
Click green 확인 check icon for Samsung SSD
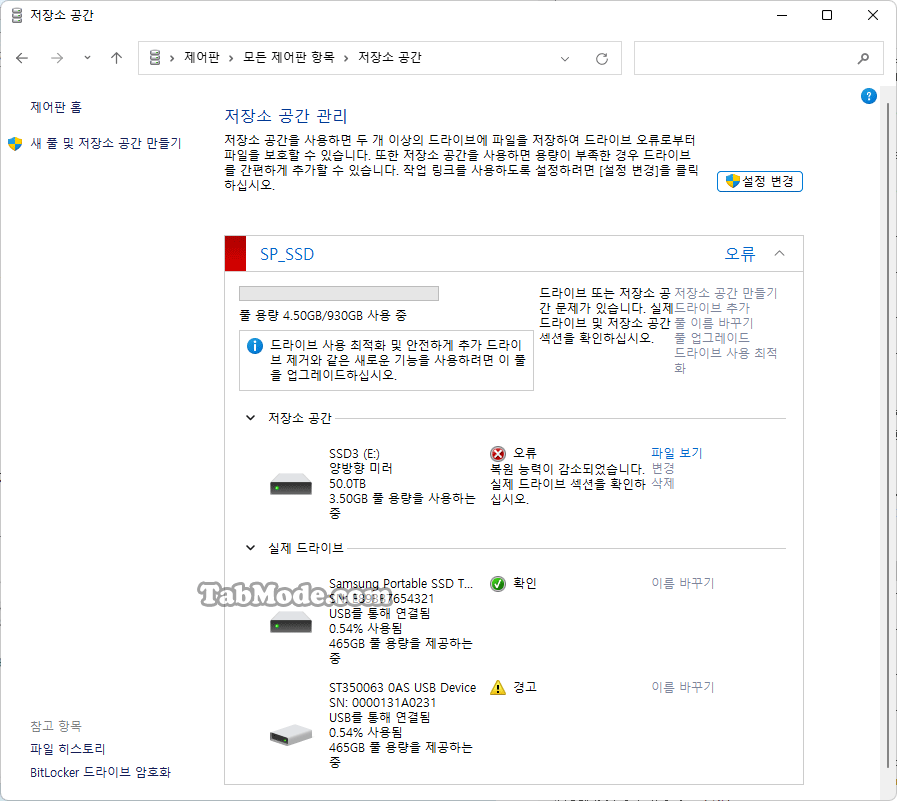pyautogui.click(x=498, y=584)
